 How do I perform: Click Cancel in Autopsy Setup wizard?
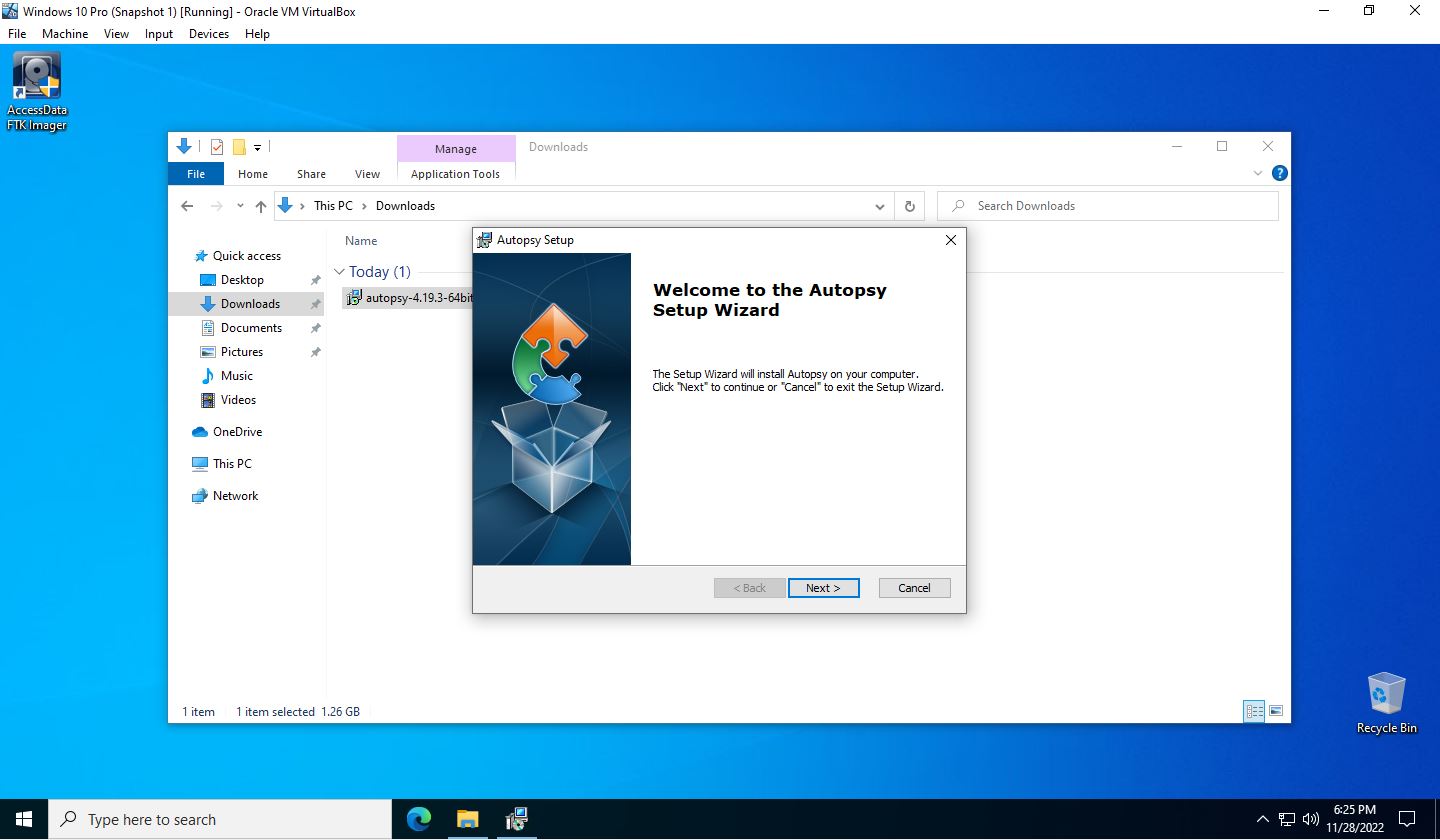coord(914,588)
